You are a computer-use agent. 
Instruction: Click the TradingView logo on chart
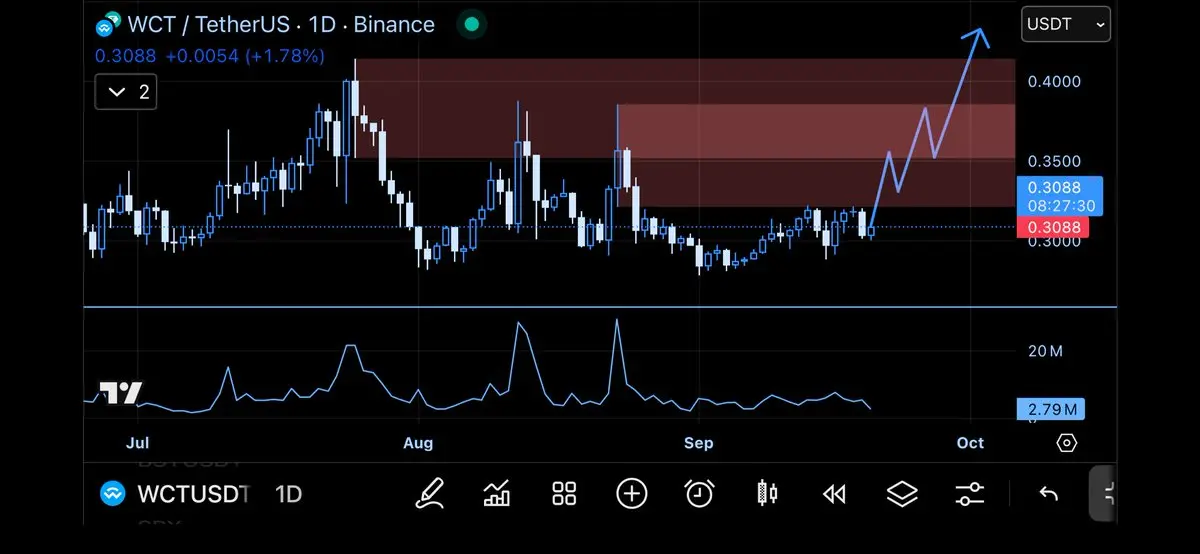[x=121, y=393]
